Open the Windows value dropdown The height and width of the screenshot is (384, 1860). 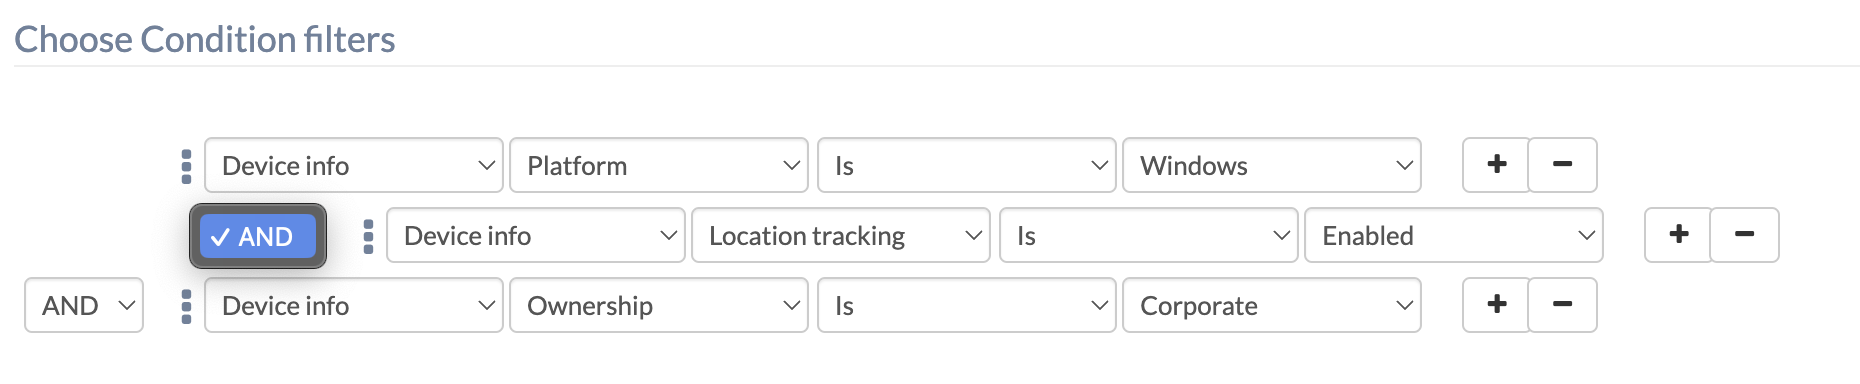coord(1272,165)
